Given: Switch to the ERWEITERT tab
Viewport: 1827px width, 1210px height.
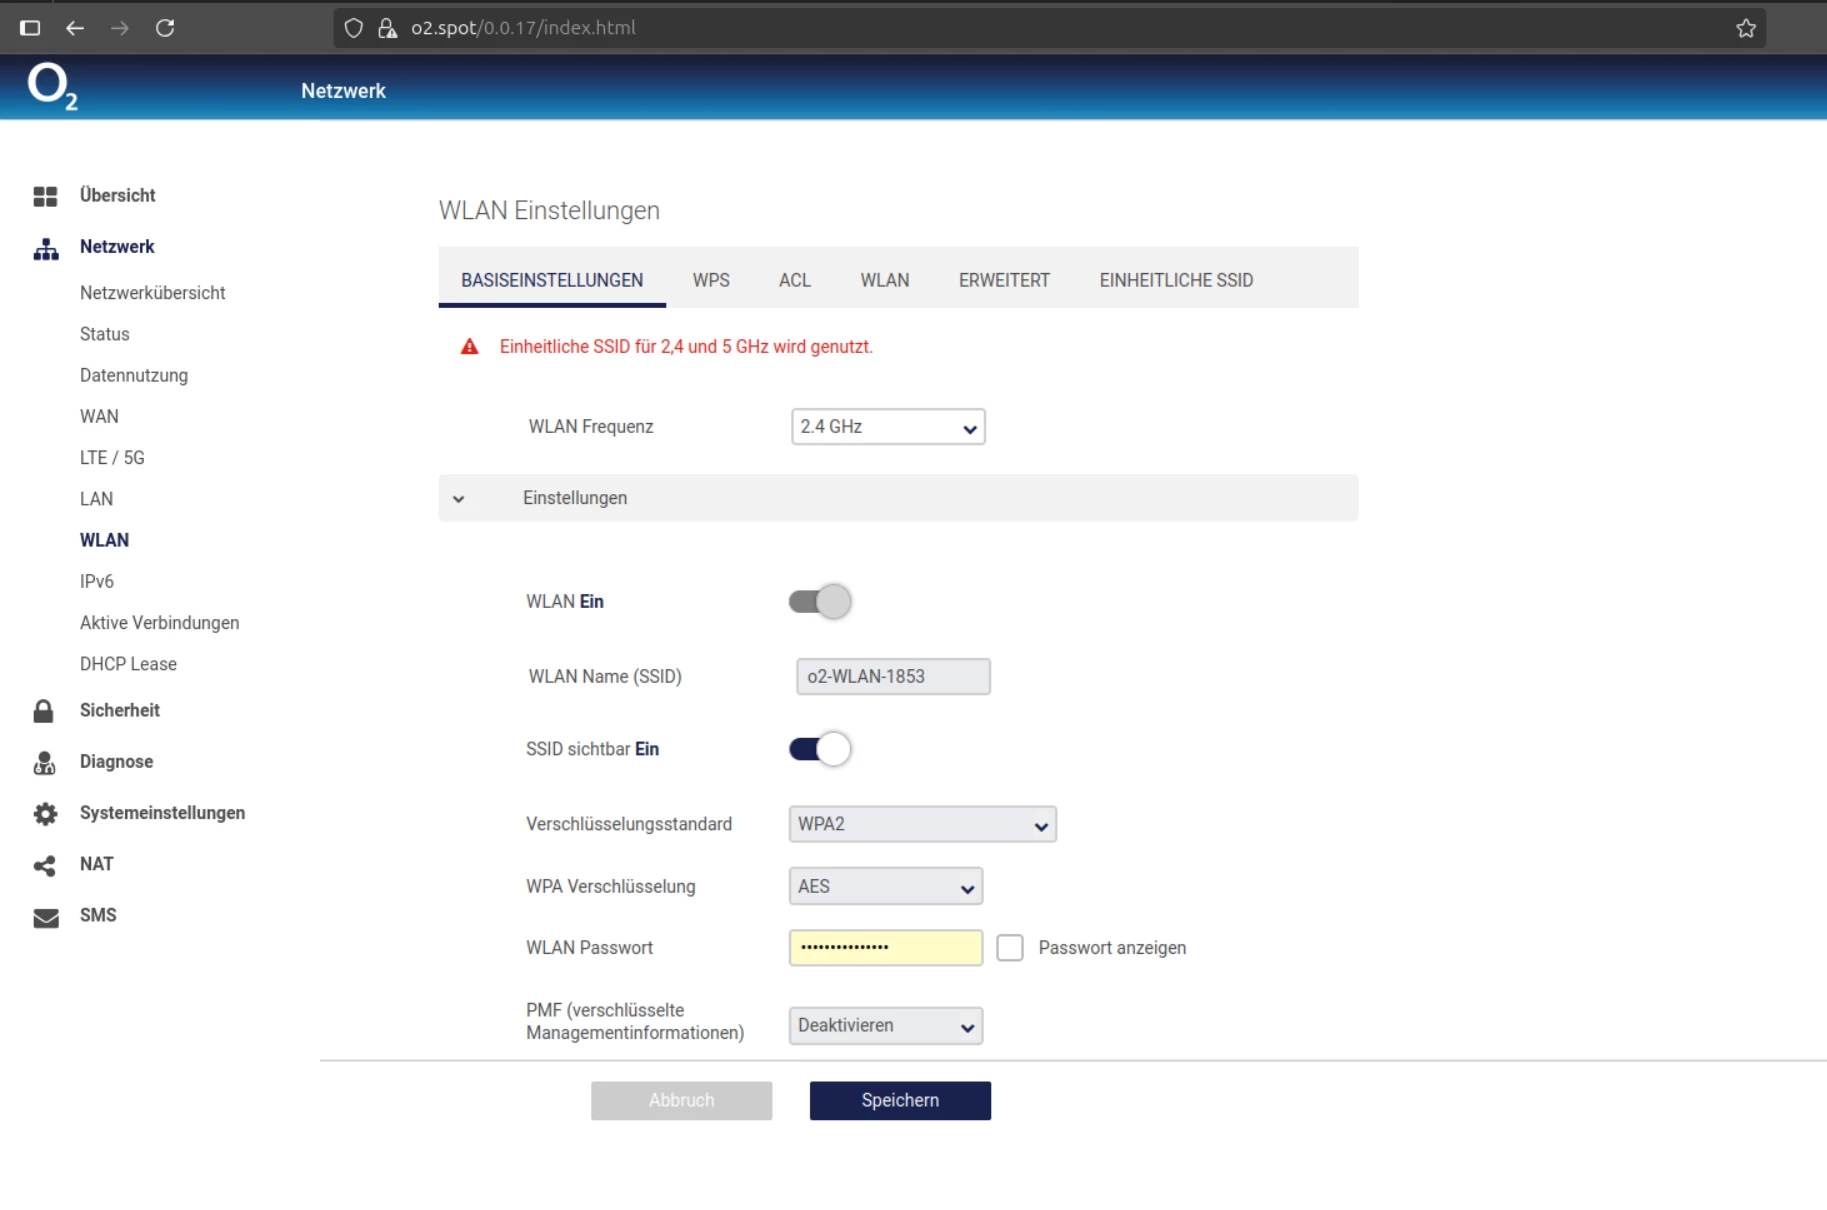Looking at the screenshot, I should 1004,280.
